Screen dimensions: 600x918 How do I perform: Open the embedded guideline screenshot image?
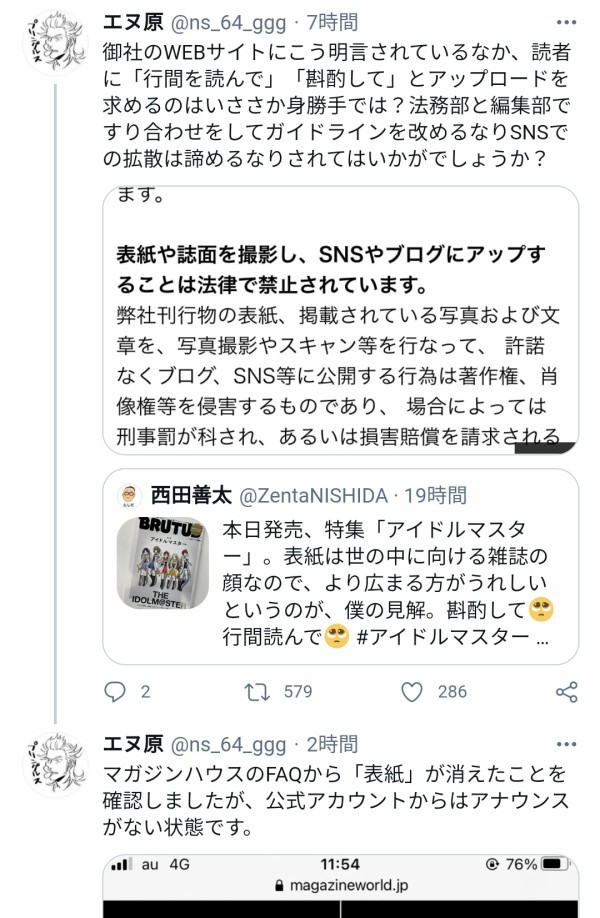[x=341, y=319]
